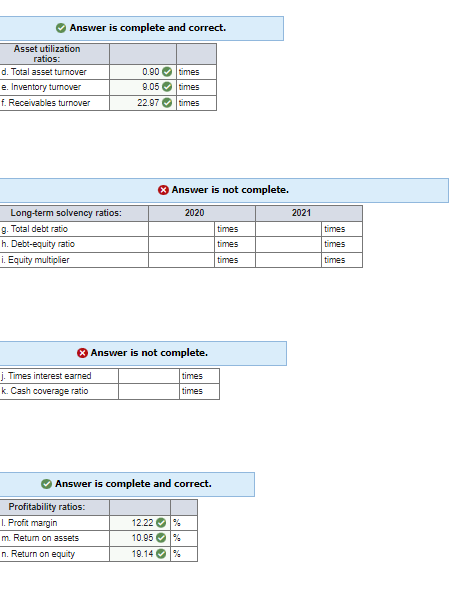Click the 'n. Return on equity' label

tap(38, 554)
